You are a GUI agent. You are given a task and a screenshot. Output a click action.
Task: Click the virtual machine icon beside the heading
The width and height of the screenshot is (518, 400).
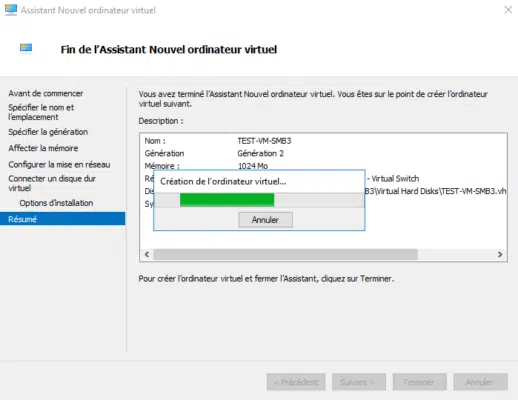coord(26,49)
